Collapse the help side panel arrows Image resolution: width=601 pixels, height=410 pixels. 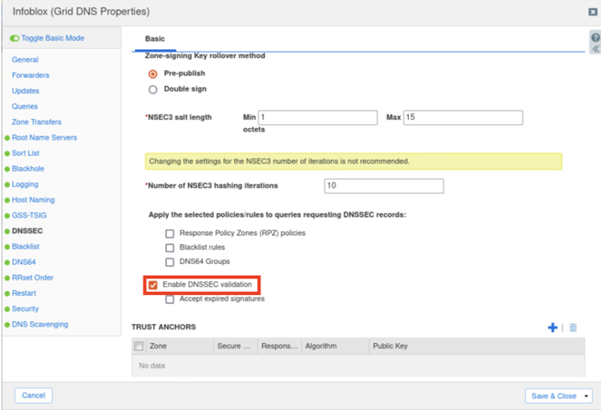click(x=595, y=49)
